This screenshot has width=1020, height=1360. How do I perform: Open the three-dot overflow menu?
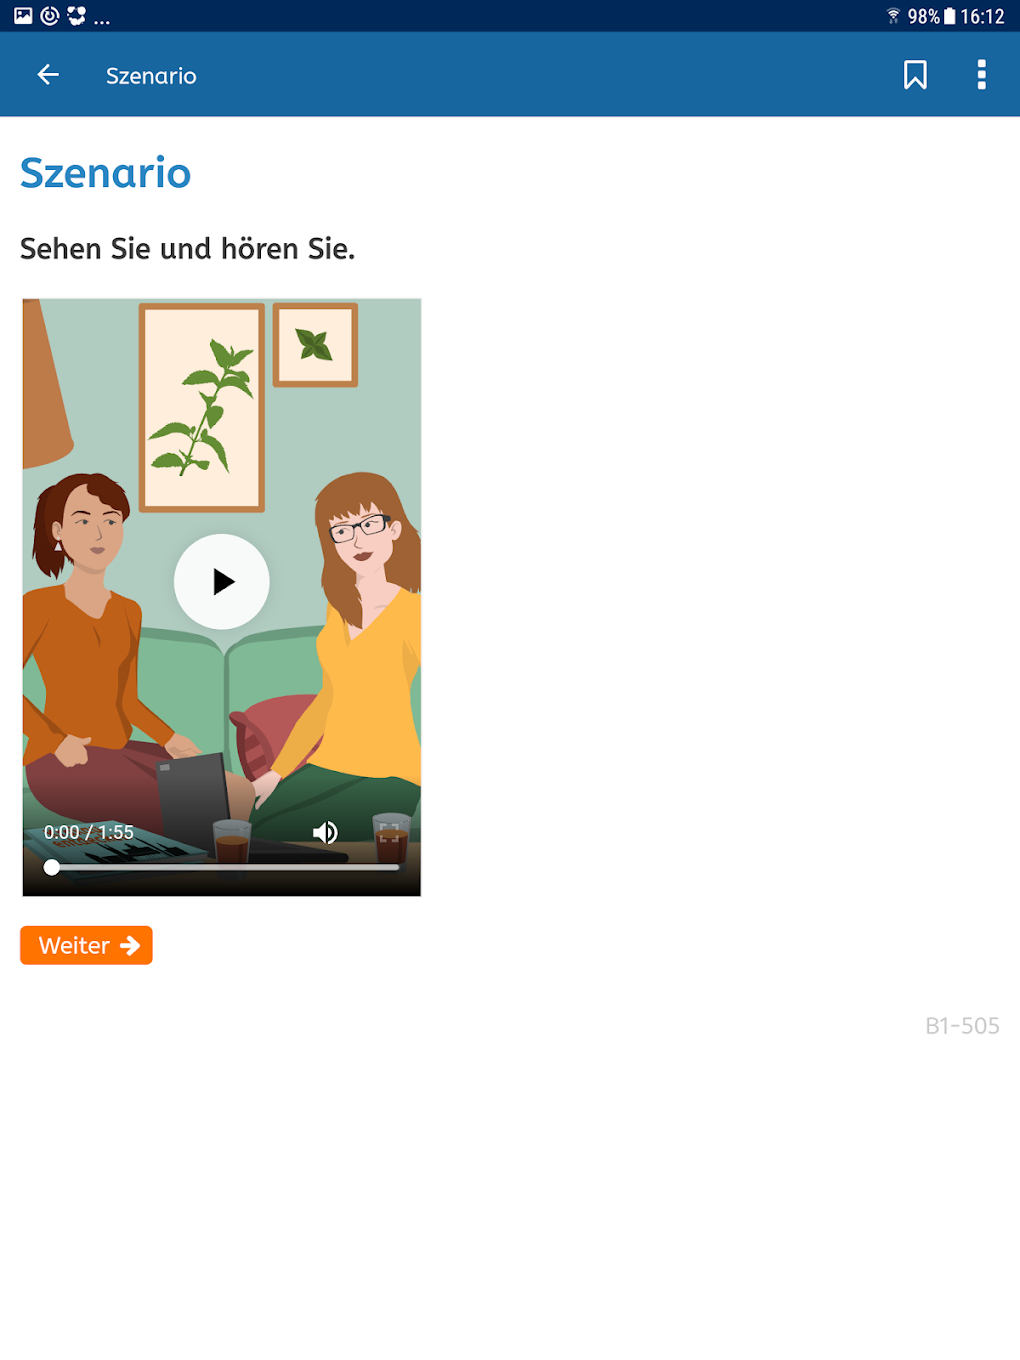(x=981, y=75)
